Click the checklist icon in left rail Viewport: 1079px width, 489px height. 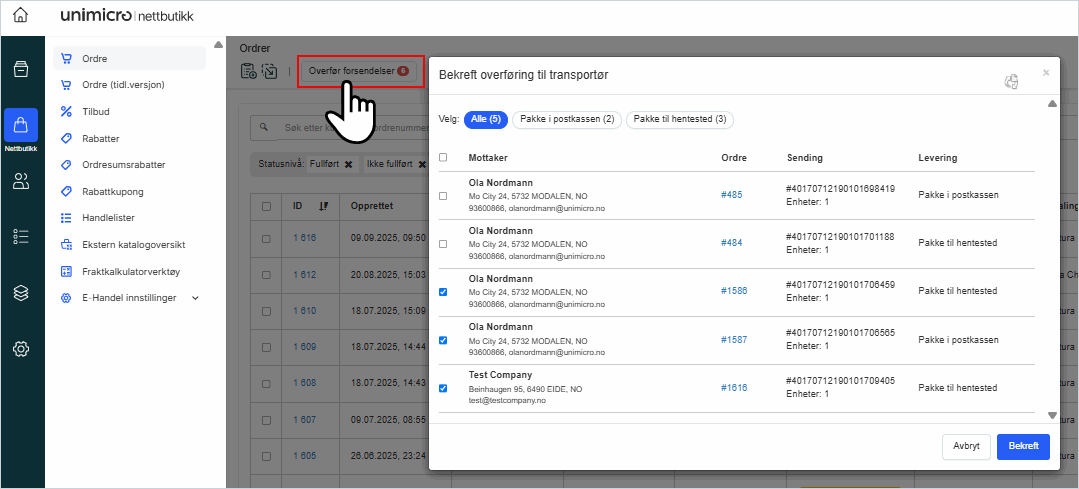(21, 236)
